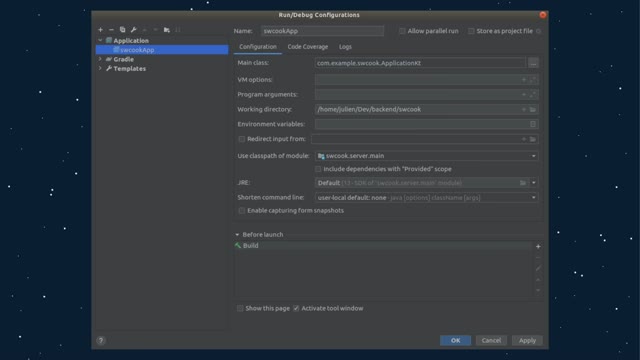Remove the Before launch task
The image size is (640, 360).
tap(538, 258)
